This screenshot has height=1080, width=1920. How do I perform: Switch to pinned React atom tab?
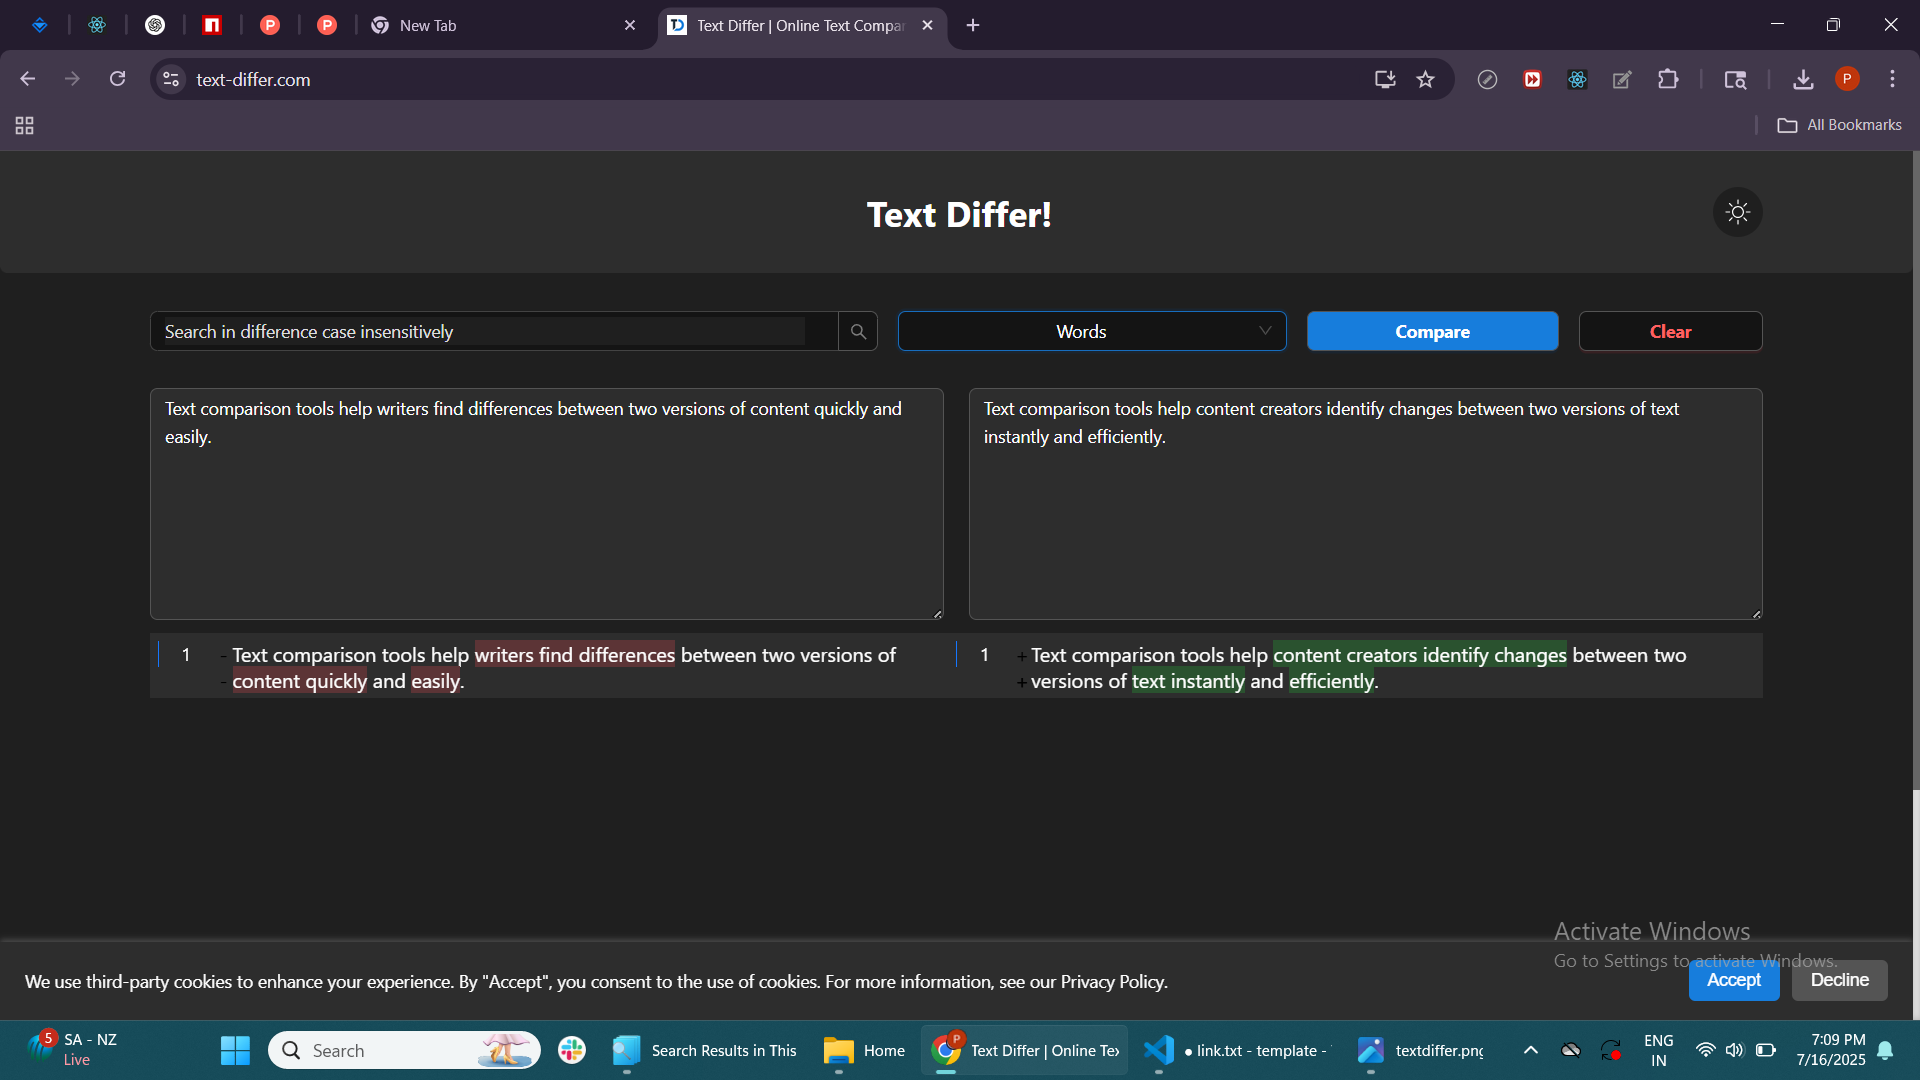(x=97, y=25)
